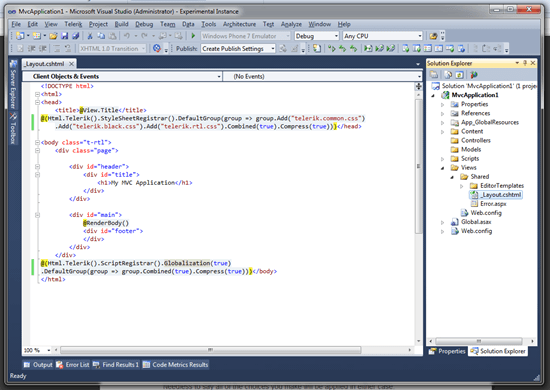Select Global.asax in Solution Explorer

point(476,222)
